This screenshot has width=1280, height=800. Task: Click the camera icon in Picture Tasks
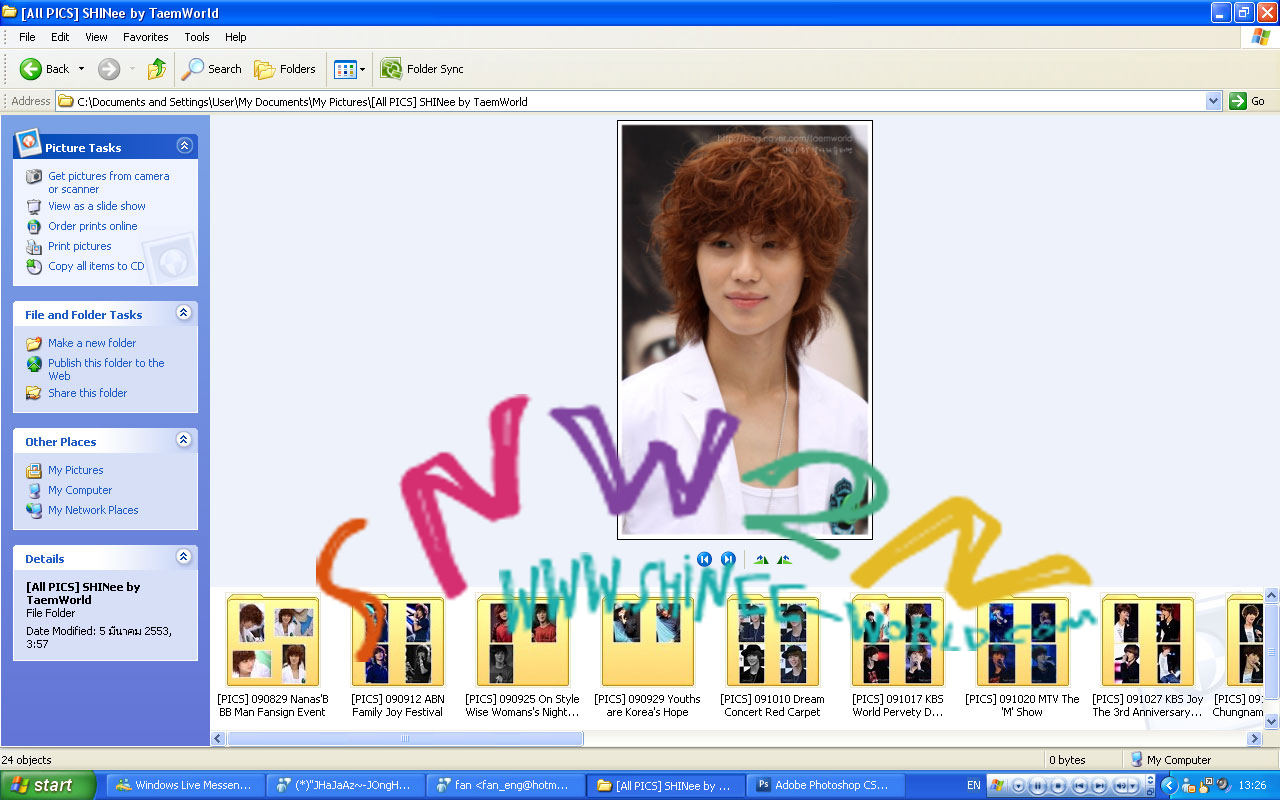point(34,176)
